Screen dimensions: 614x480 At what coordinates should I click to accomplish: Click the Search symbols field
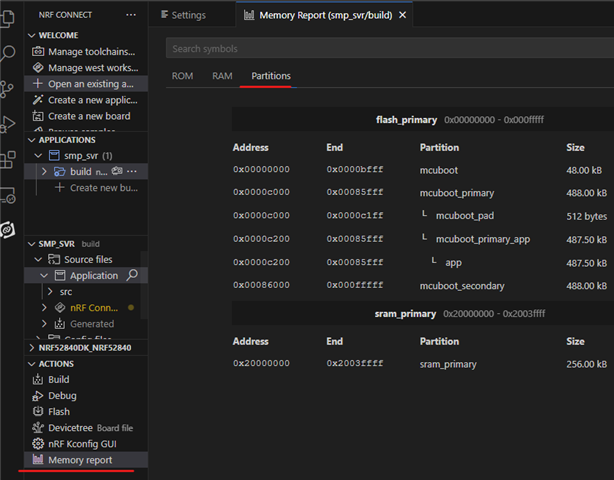click(x=390, y=49)
